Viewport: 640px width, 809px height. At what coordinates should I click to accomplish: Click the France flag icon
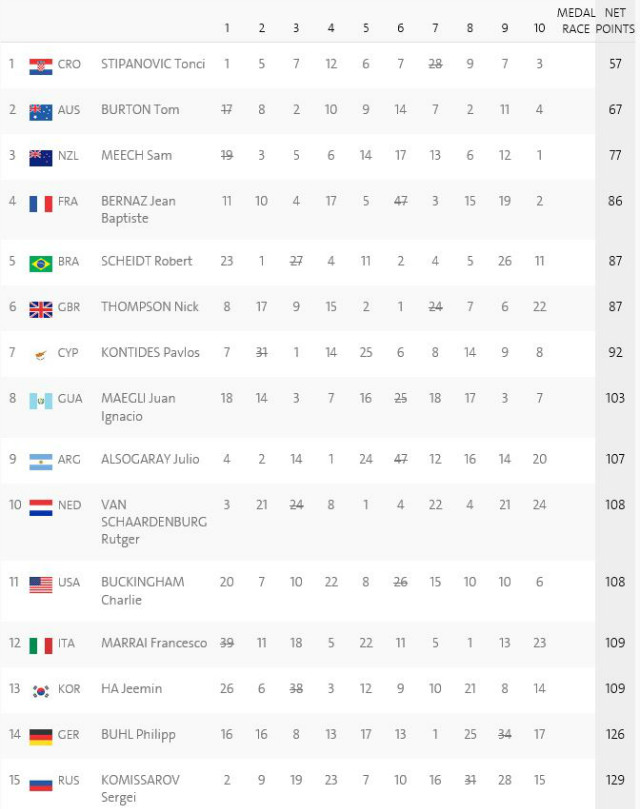coord(41,204)
